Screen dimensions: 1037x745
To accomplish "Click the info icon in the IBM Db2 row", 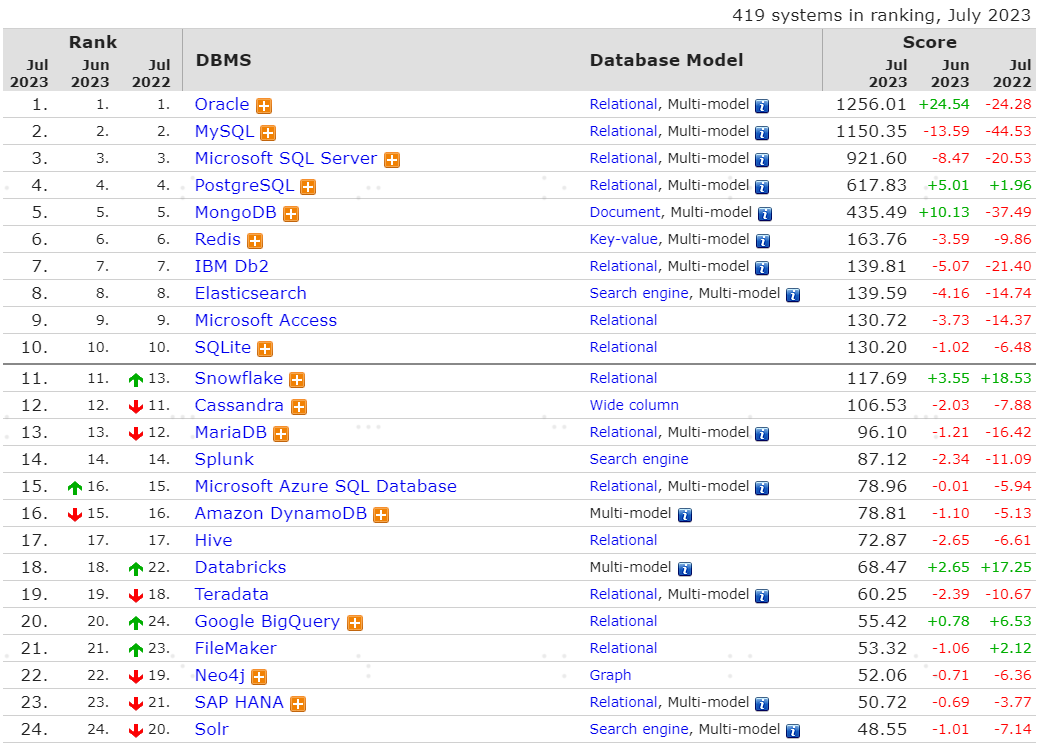I will [762, 269].
